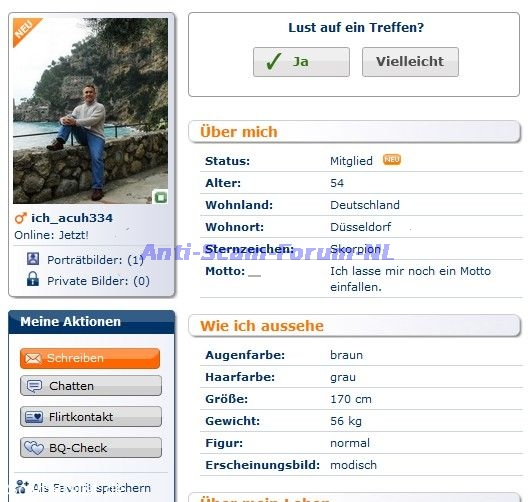Click the NEU badge next to Mitglied
The height and width of the screenshot is (502, 529).
(392, 160)
